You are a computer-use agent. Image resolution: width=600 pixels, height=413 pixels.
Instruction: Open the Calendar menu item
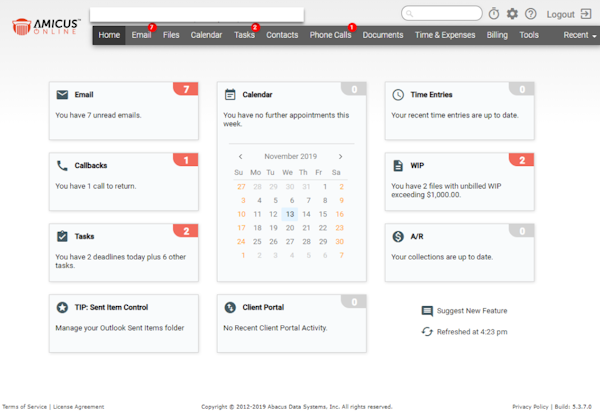(x=206, y=35)
